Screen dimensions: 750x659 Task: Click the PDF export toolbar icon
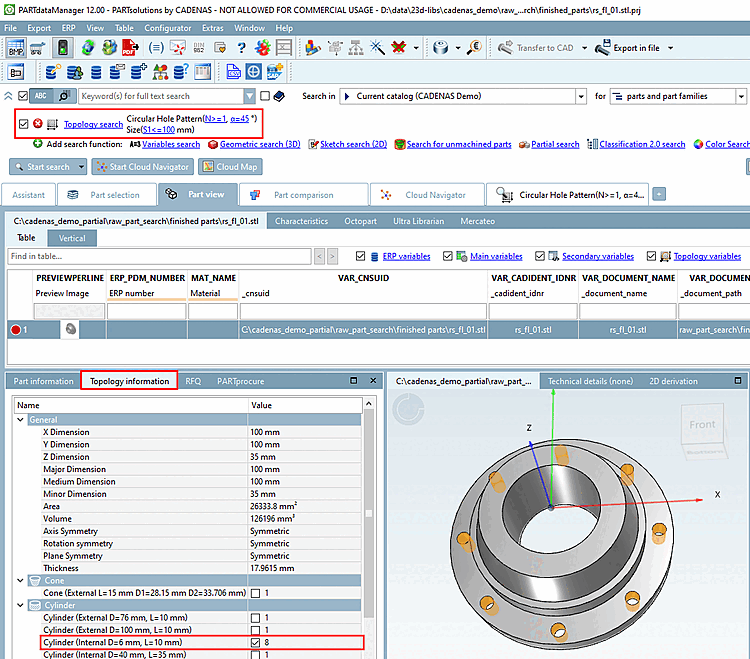point(131,47)
